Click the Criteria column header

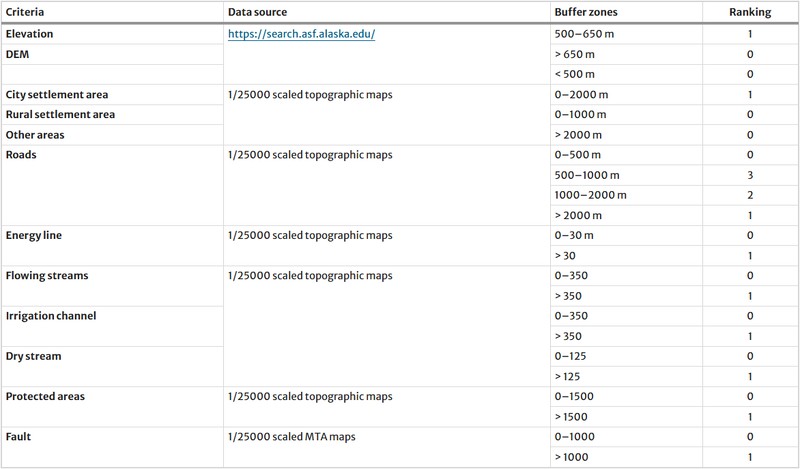click(x=27, y=12)
